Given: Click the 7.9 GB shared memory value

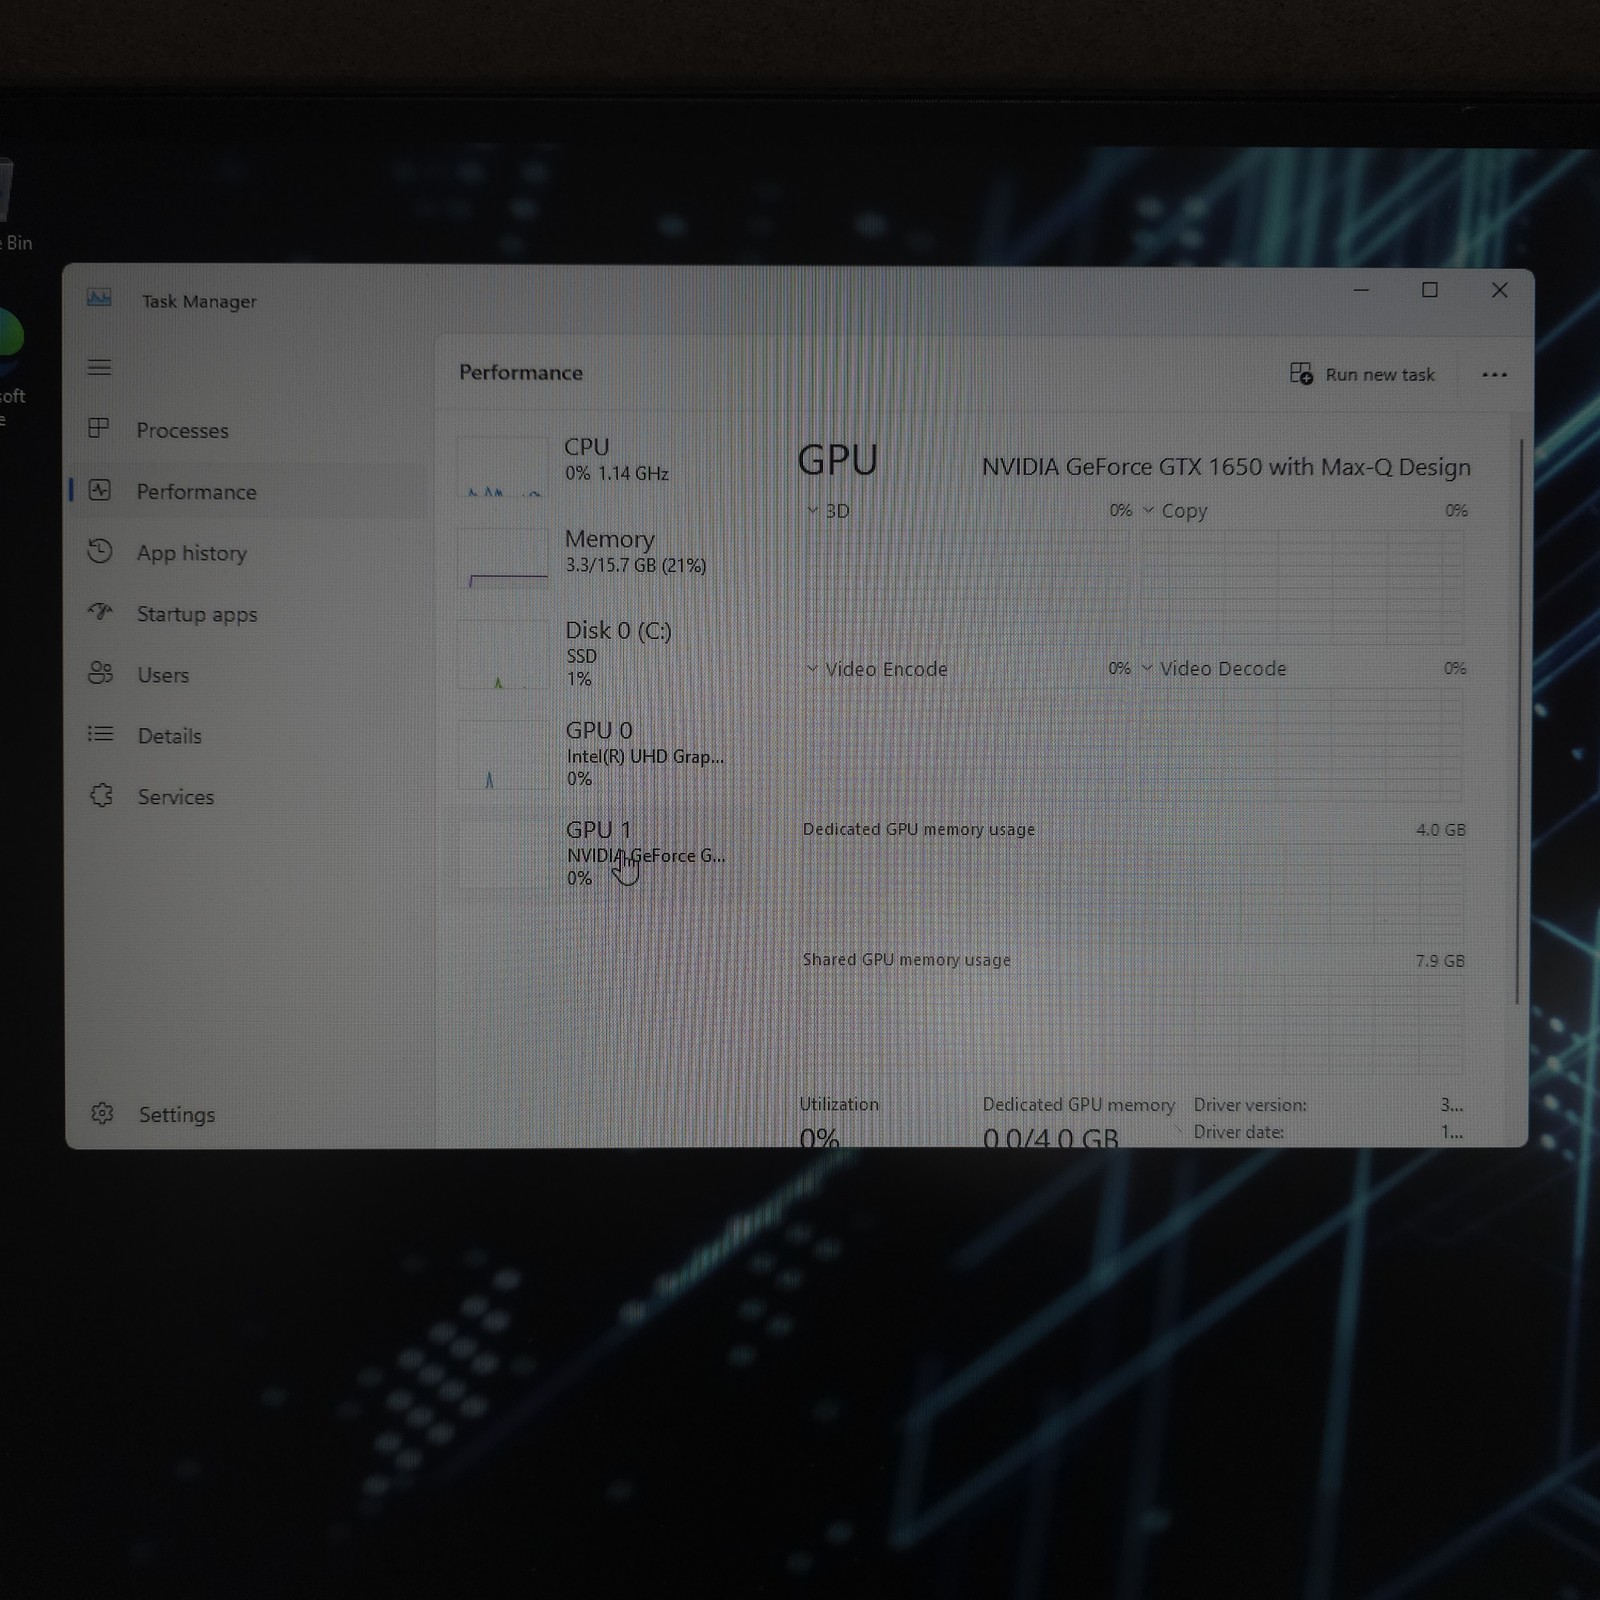Looking at the screenshot, I should [1440, 961].
